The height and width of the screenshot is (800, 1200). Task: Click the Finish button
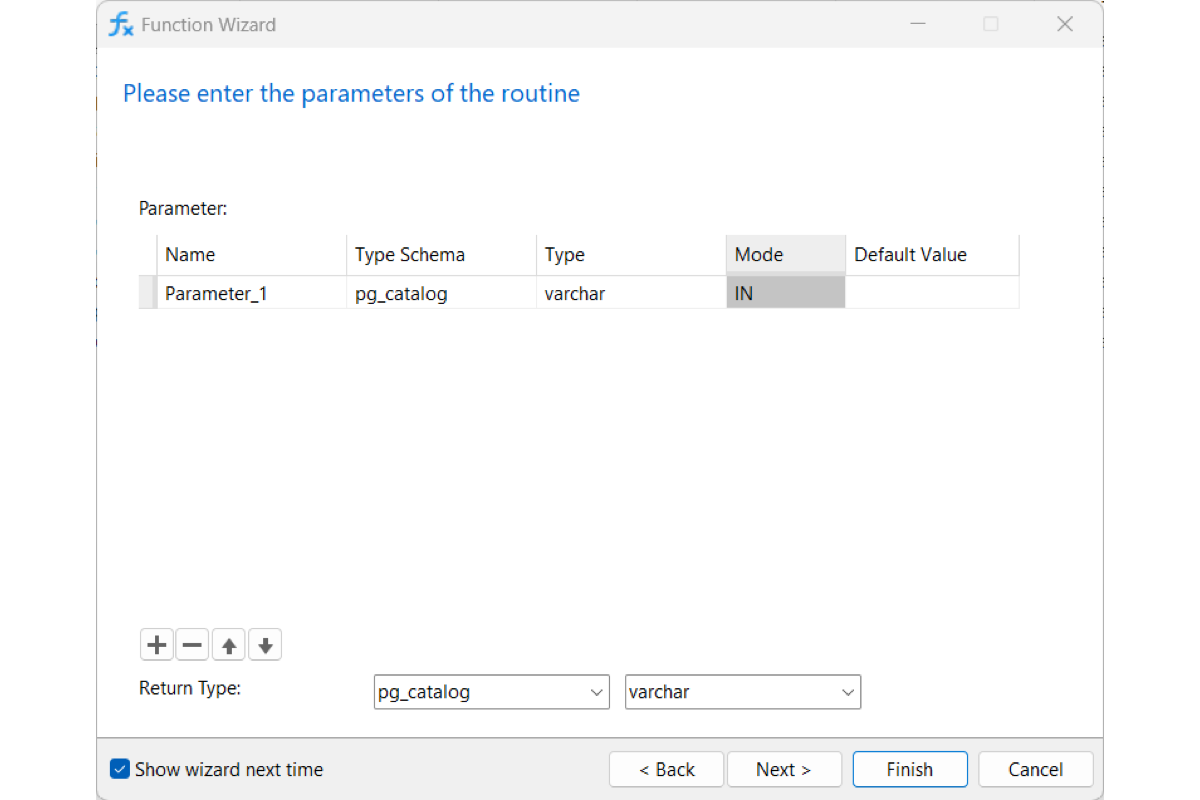[x=910, y=769]
